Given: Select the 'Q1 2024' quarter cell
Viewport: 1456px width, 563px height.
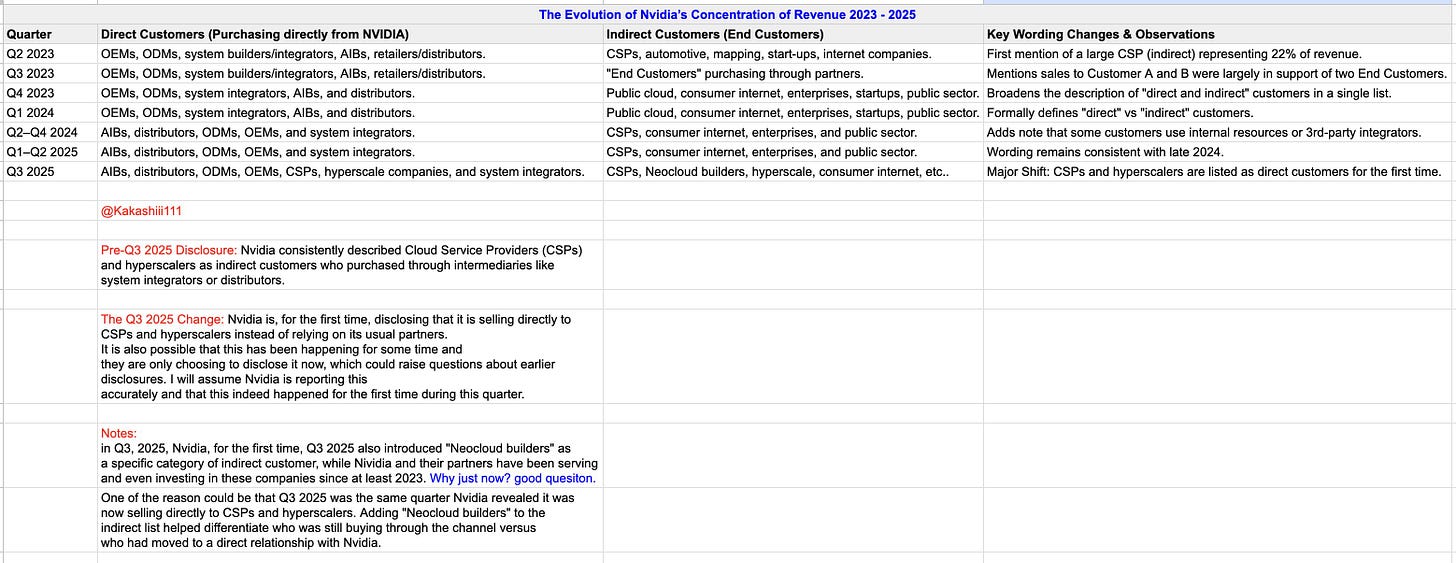Looking at the screenshot, I should pyautogui.click(x=50, y=113).
